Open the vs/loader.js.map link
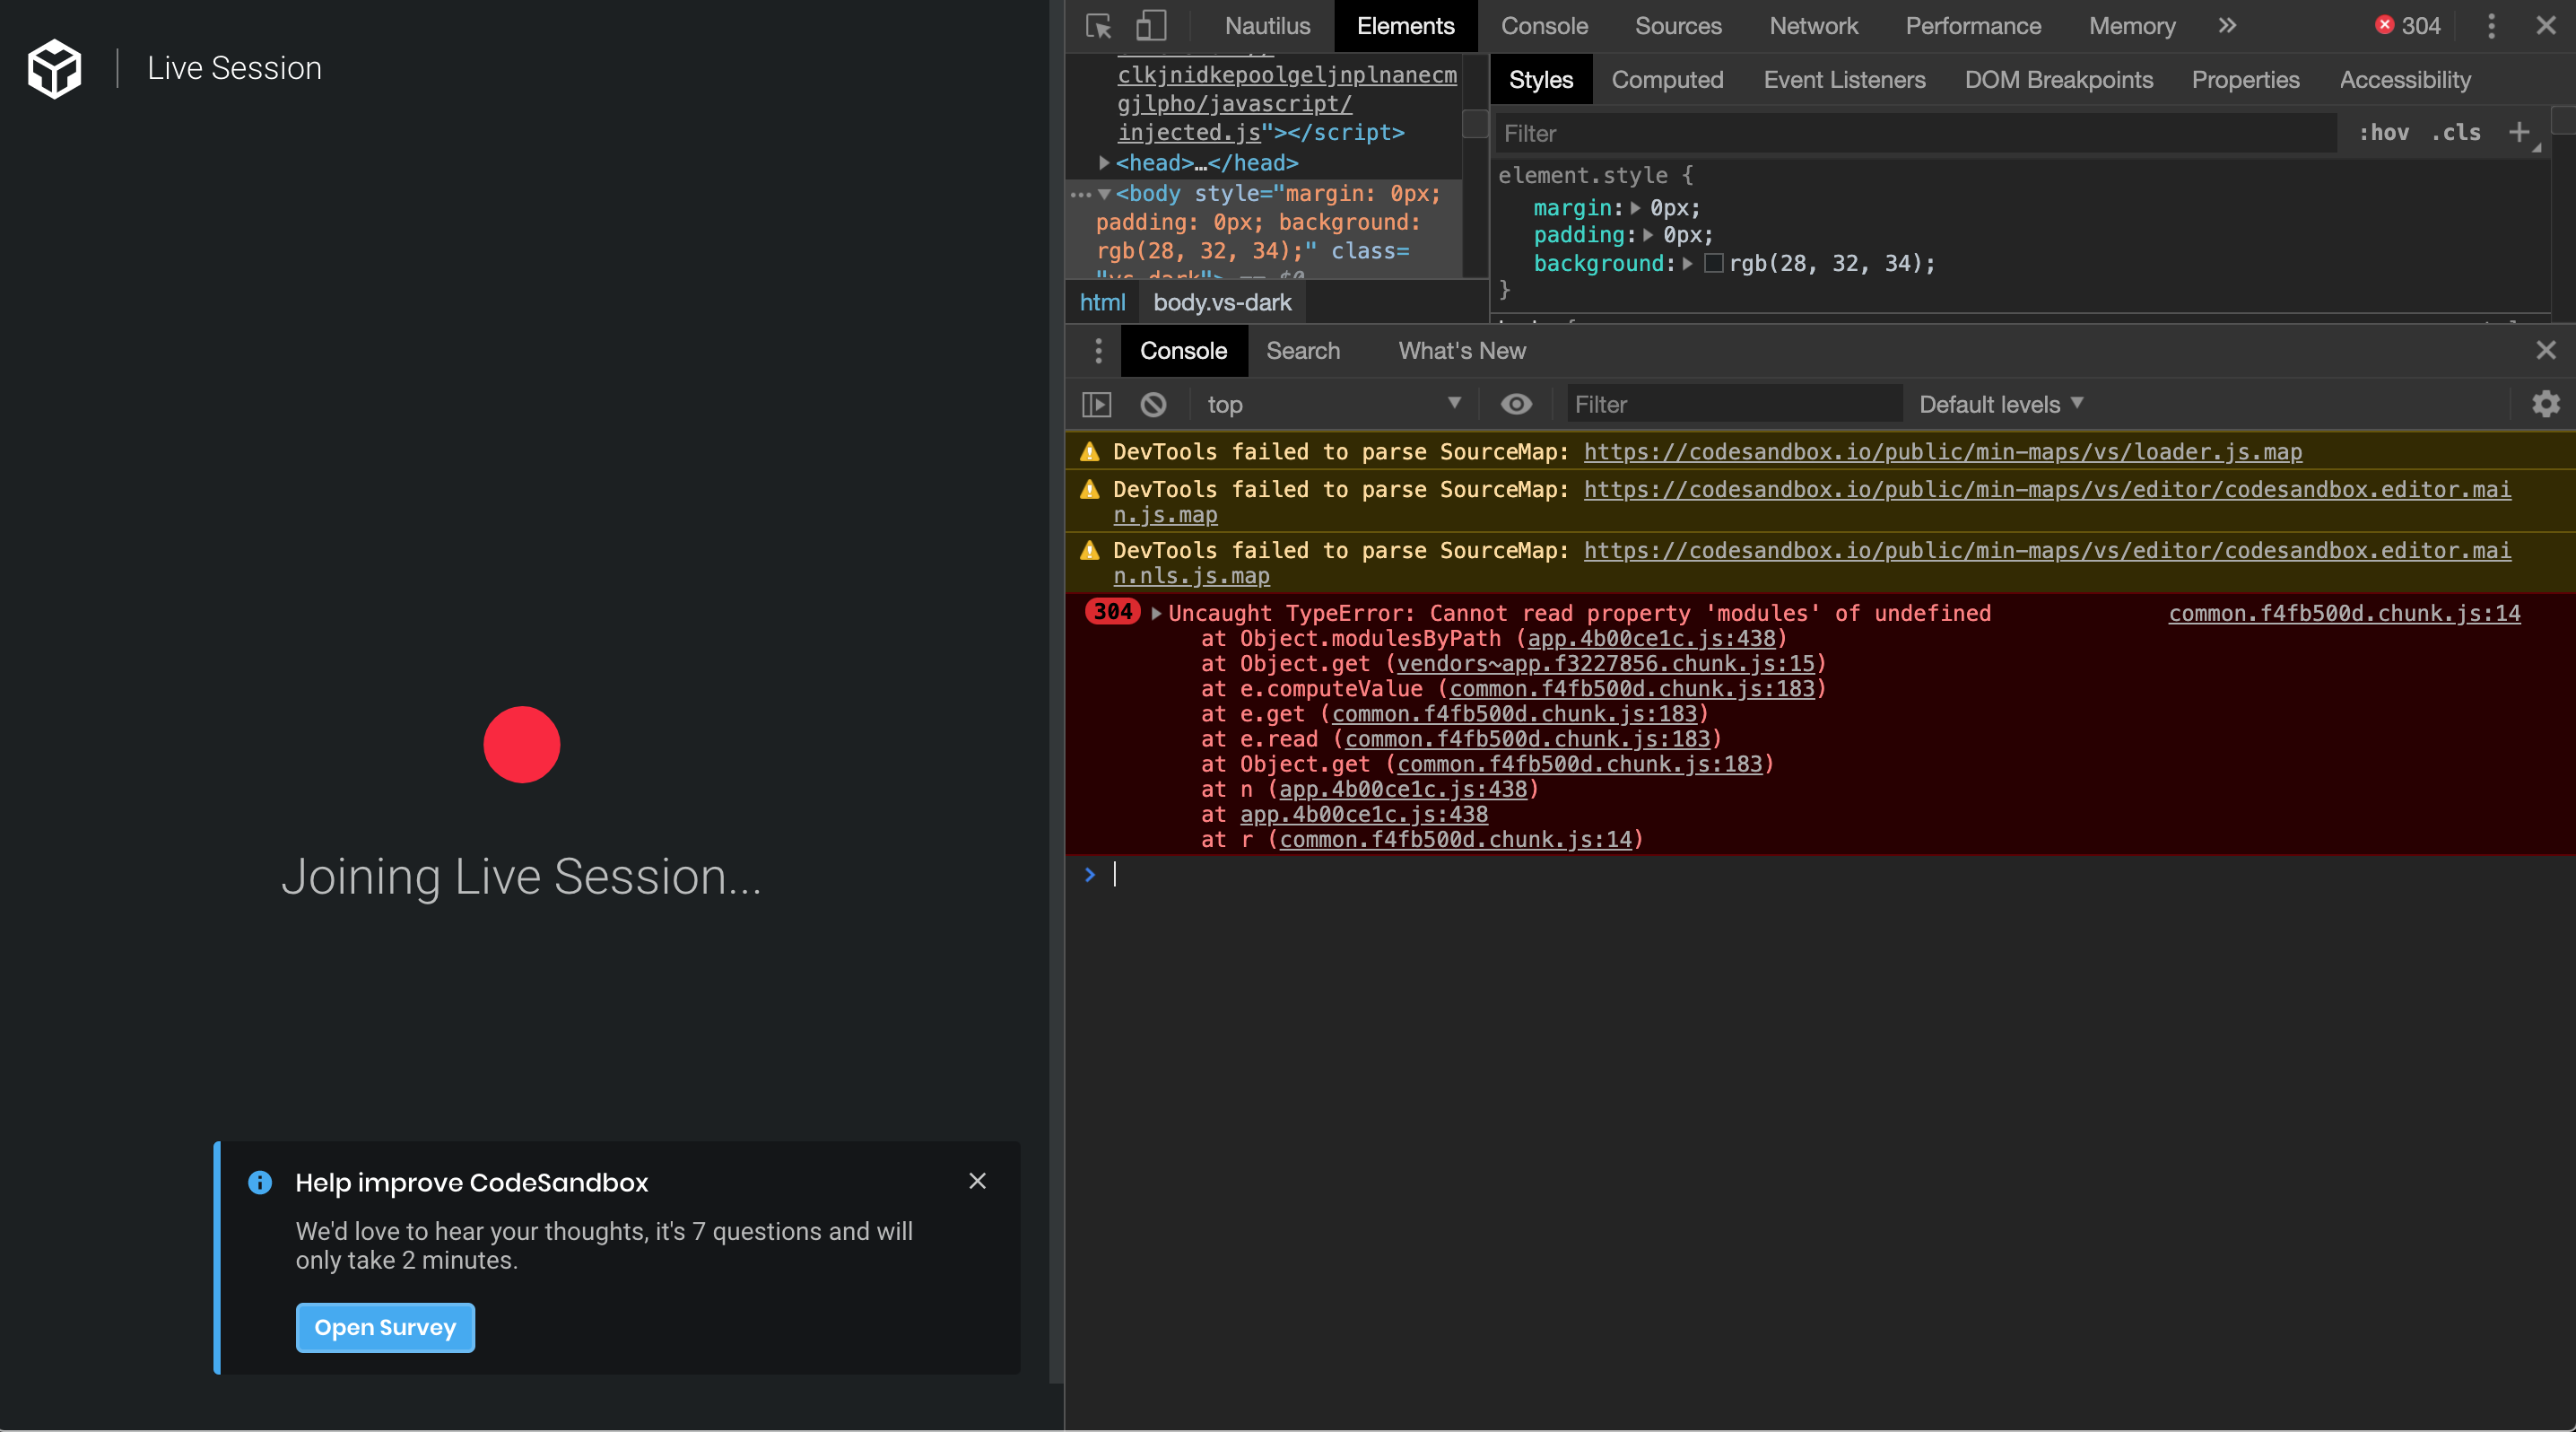This screenshot has height=1432, width=2576. tap(1940, 452)
